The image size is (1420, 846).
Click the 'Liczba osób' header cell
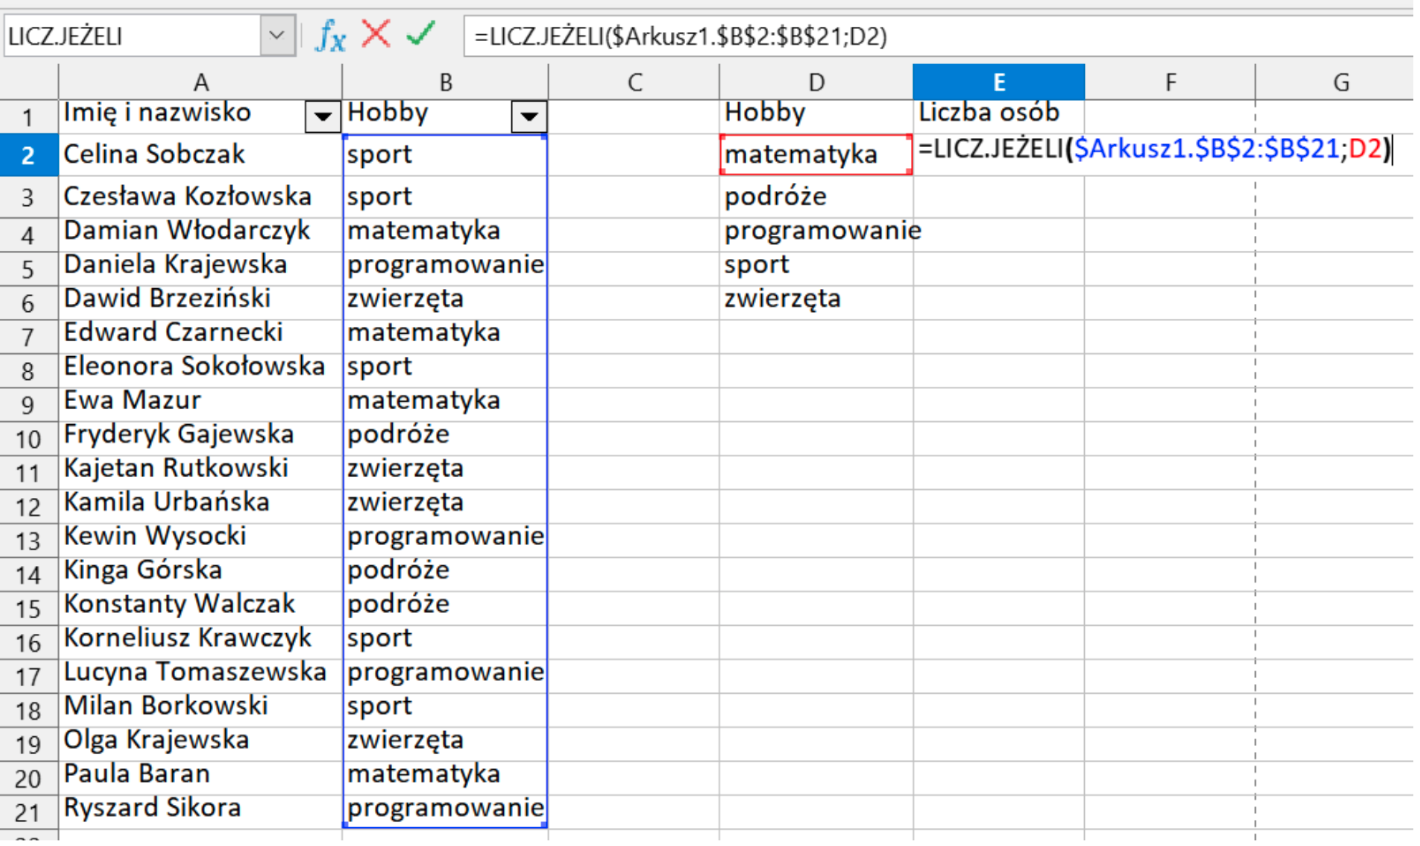point(997,113)
